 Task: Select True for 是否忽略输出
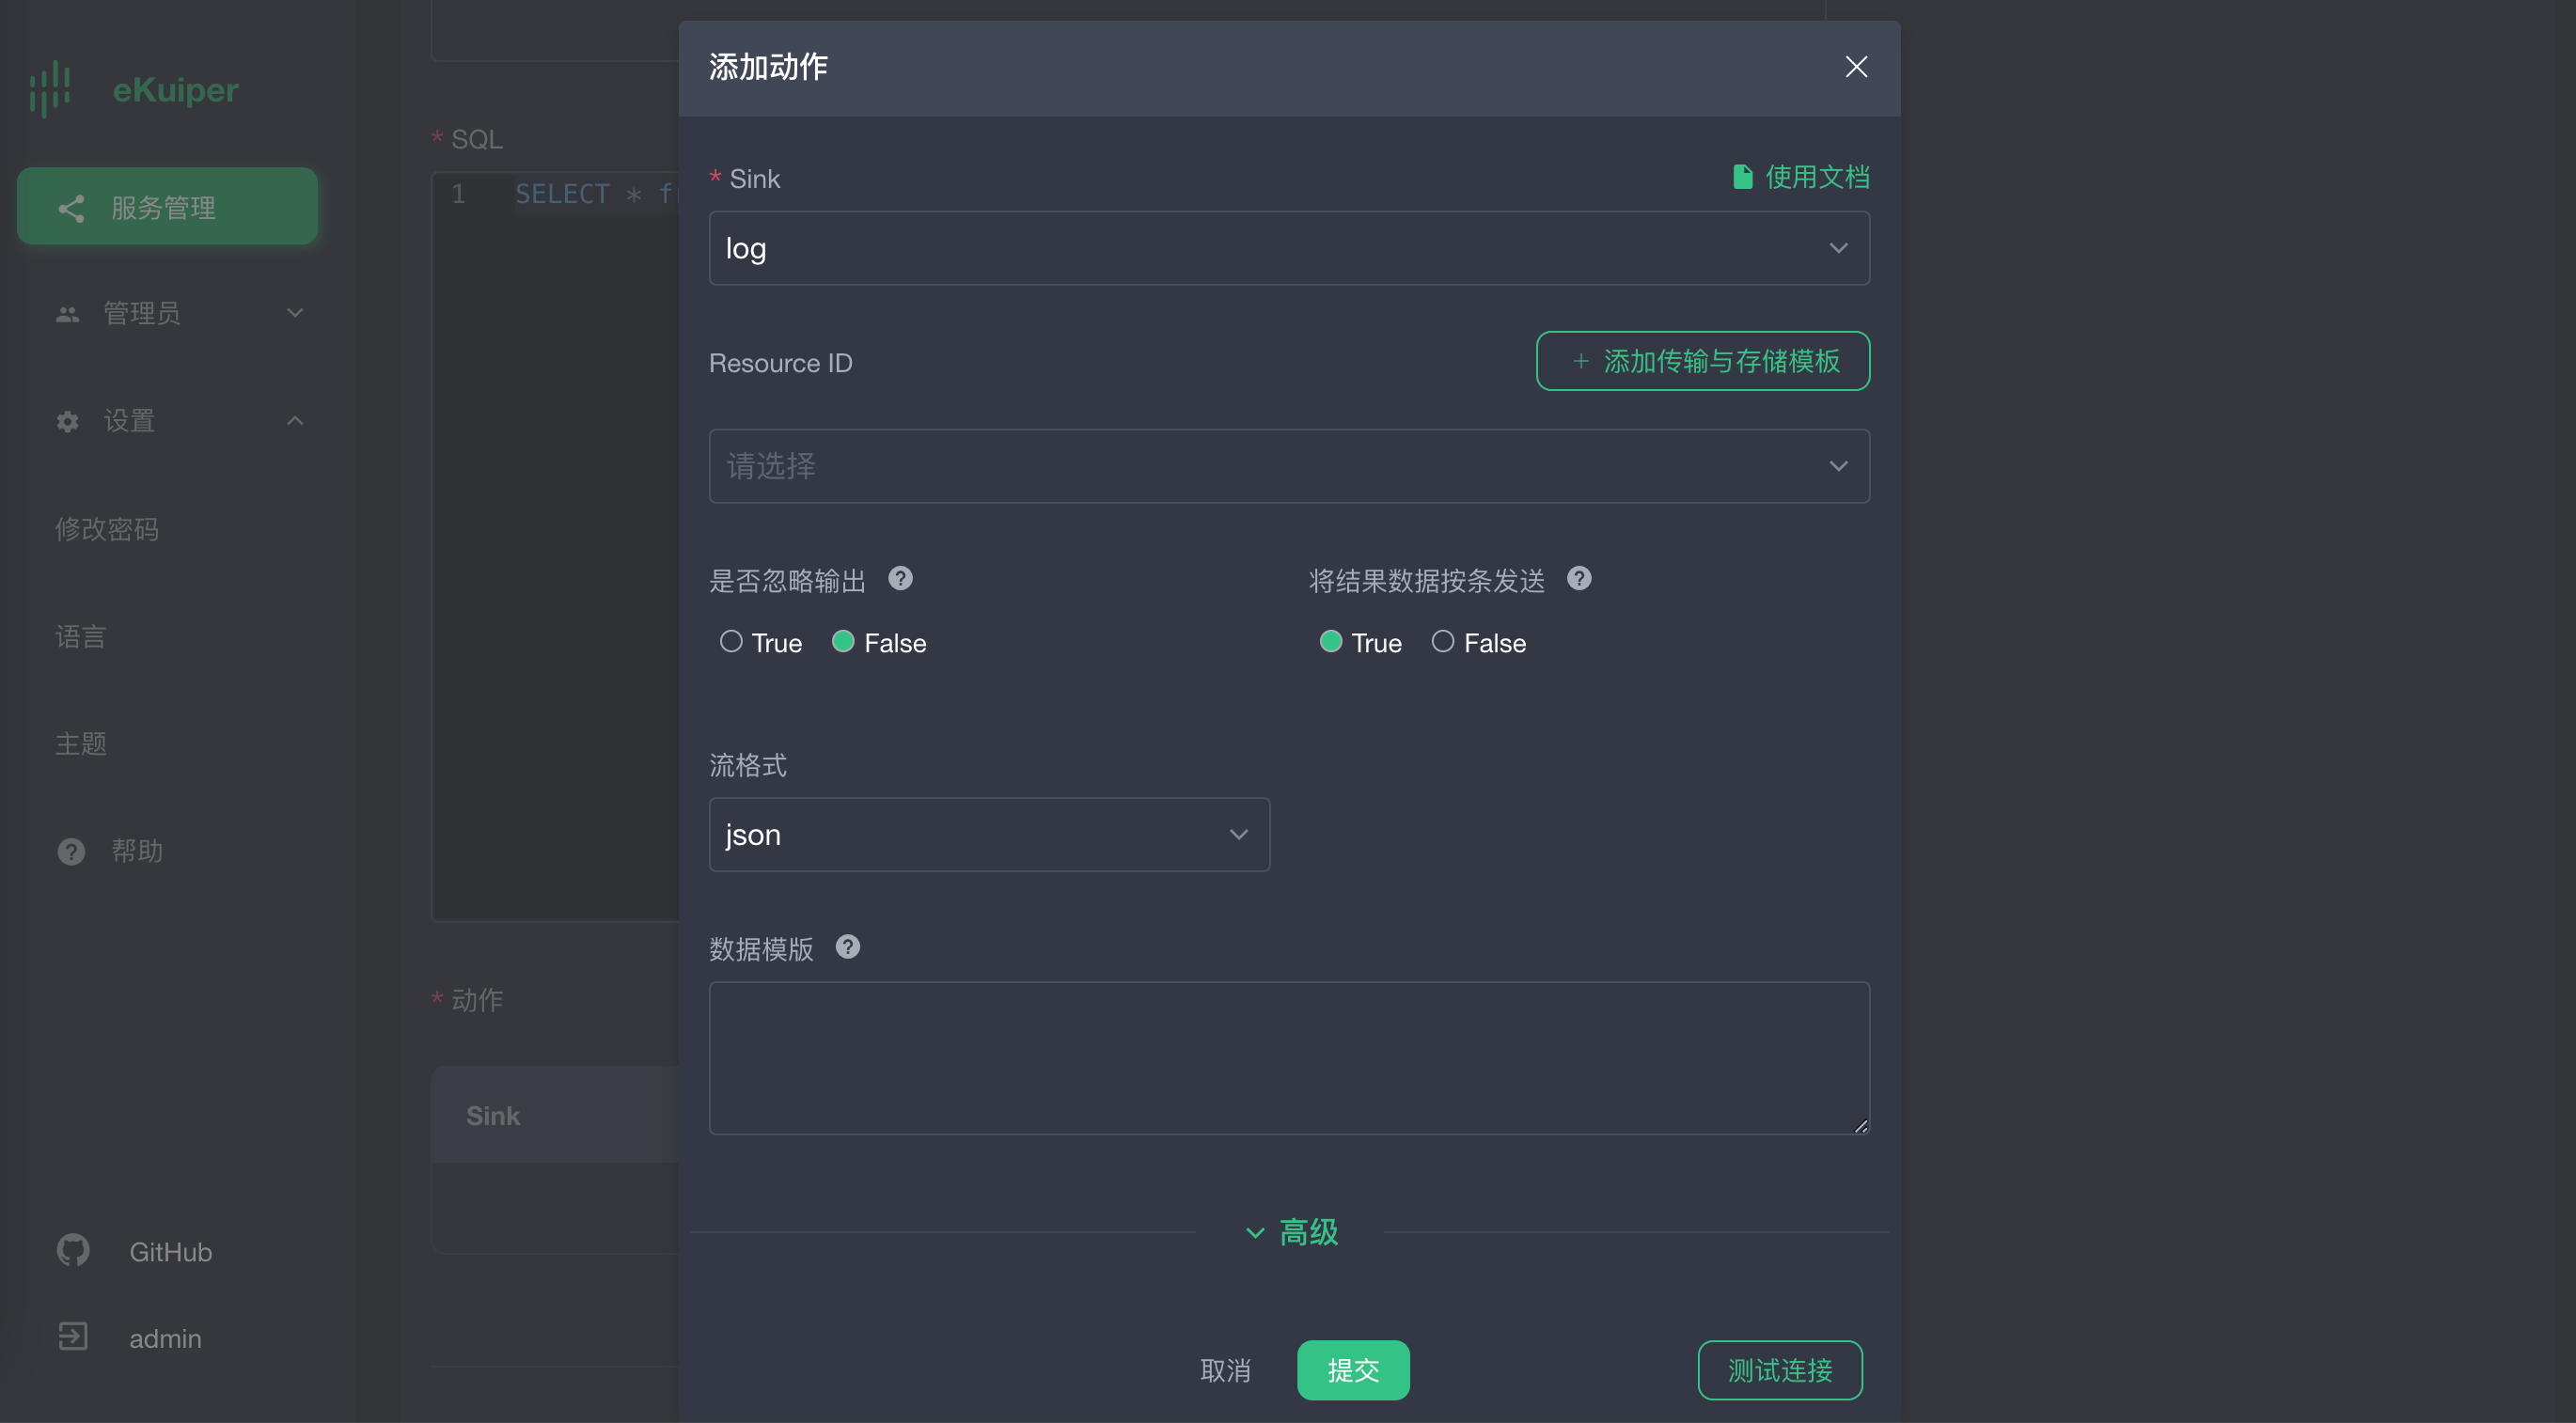pos(731,642)
